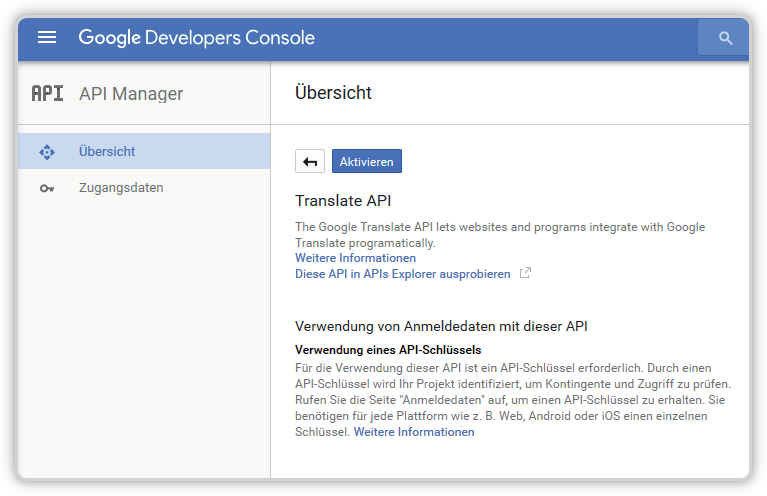Click the Übersicht diamond icon in sidebar
767x496 pixels.
[47, 152]
